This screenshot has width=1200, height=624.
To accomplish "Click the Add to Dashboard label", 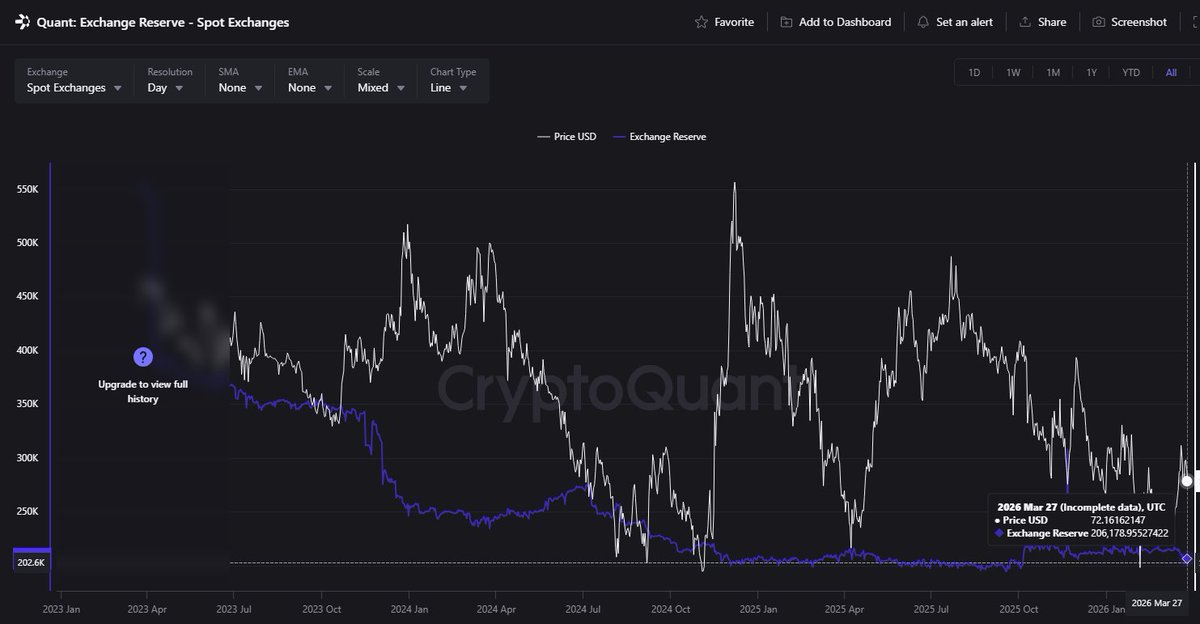I will (845, 22).
